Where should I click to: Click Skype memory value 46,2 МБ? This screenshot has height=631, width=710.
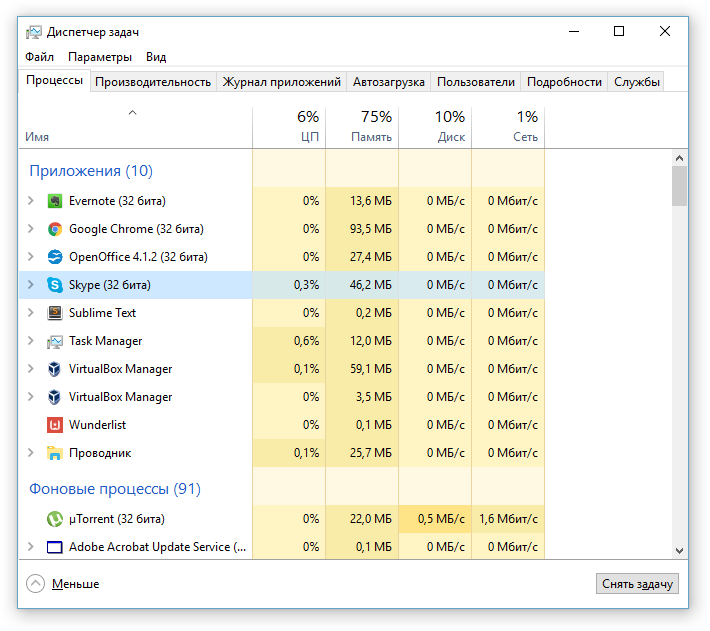pyautogui.click(x=370, y=285)
